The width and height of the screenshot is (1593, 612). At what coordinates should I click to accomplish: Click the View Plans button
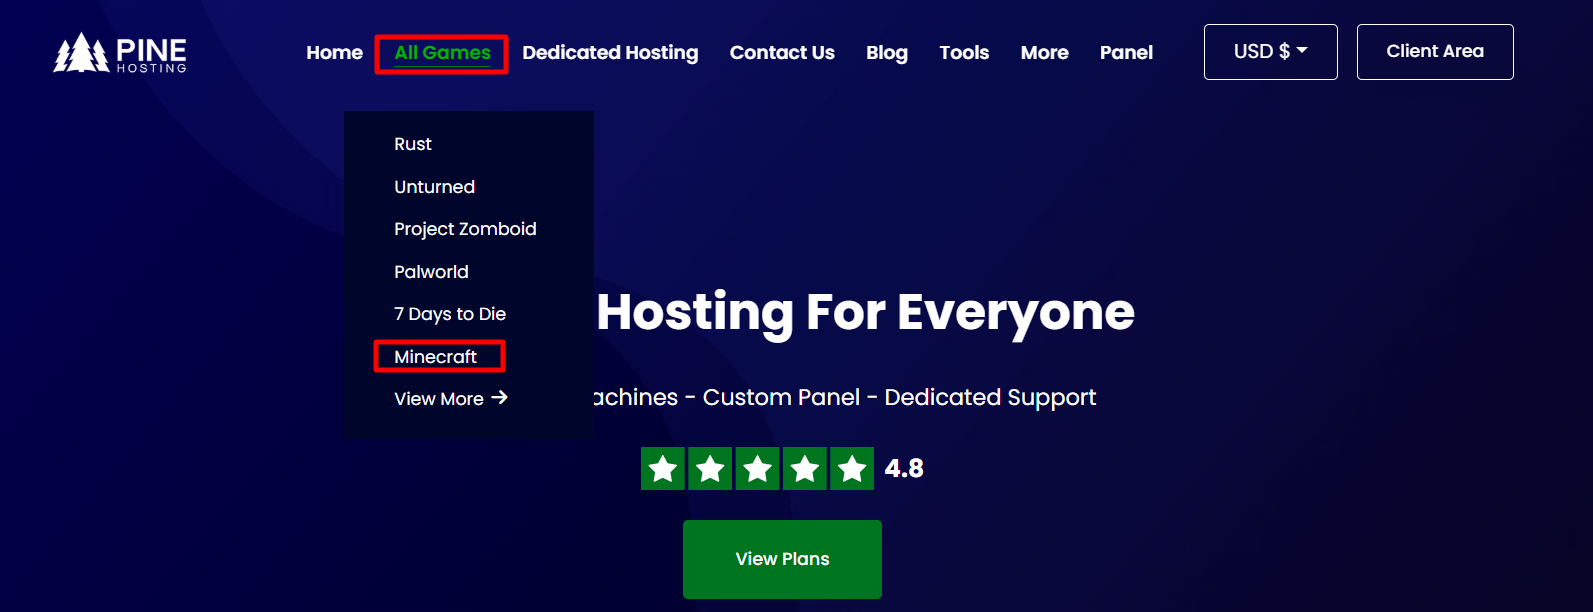tap(782, 559)
